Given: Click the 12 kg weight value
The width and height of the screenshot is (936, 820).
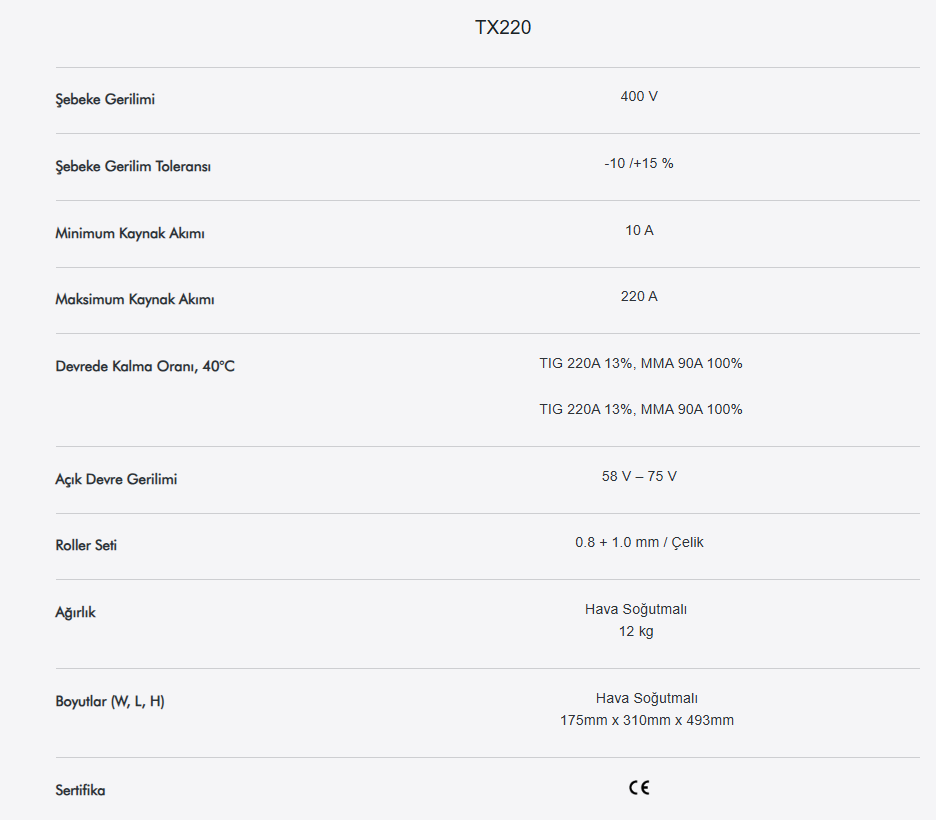Looking at the screenshot, I should [x=636, y=631].
